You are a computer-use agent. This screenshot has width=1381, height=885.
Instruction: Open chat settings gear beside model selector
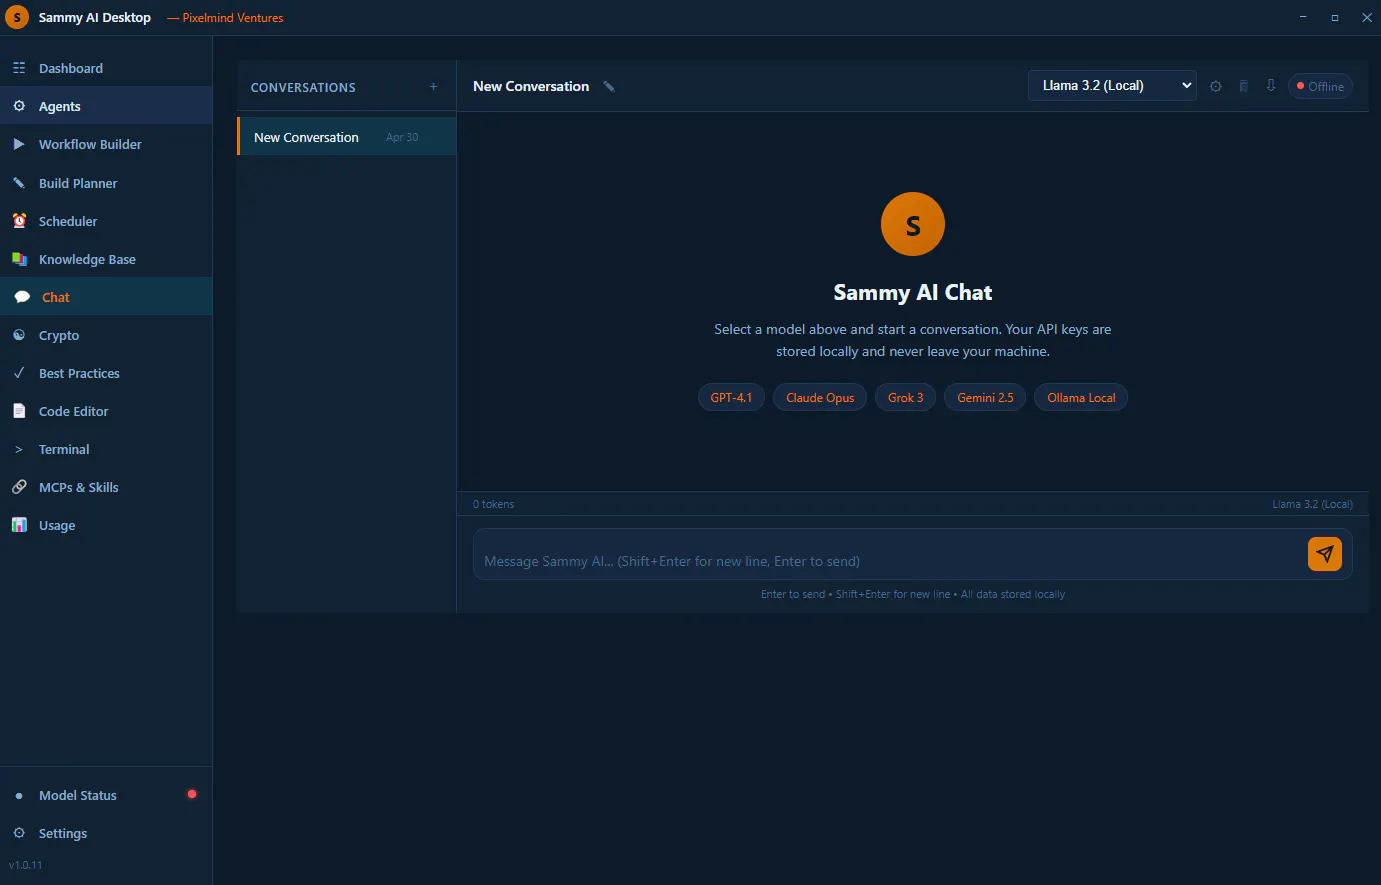point(1216,86)
